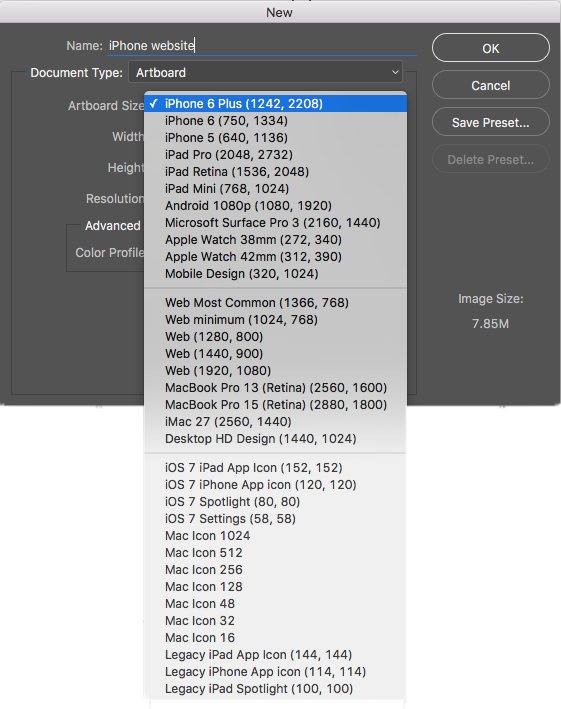Viewport: 561px width, 709px height.
Task: Pick Mac Icon 256 preset
Action: point(275,570)
